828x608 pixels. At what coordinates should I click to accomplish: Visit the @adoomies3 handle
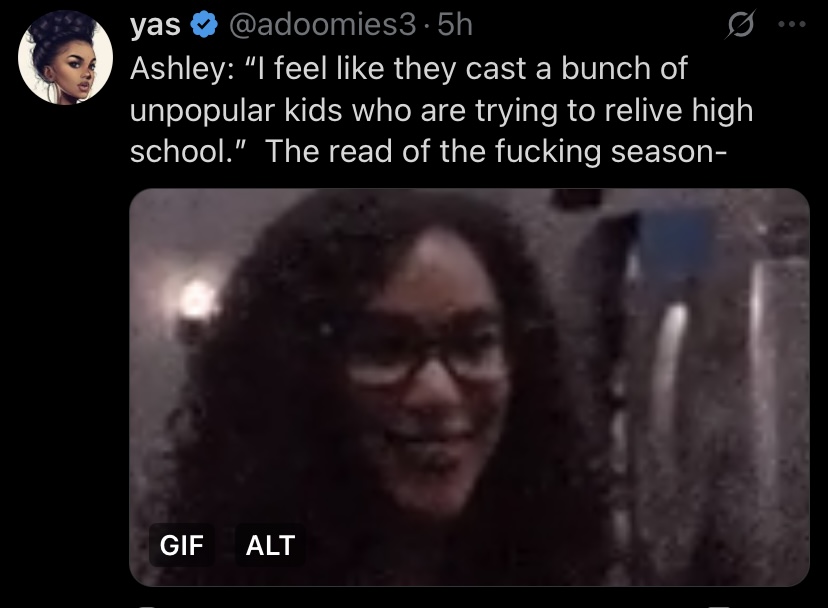point(323,25)
